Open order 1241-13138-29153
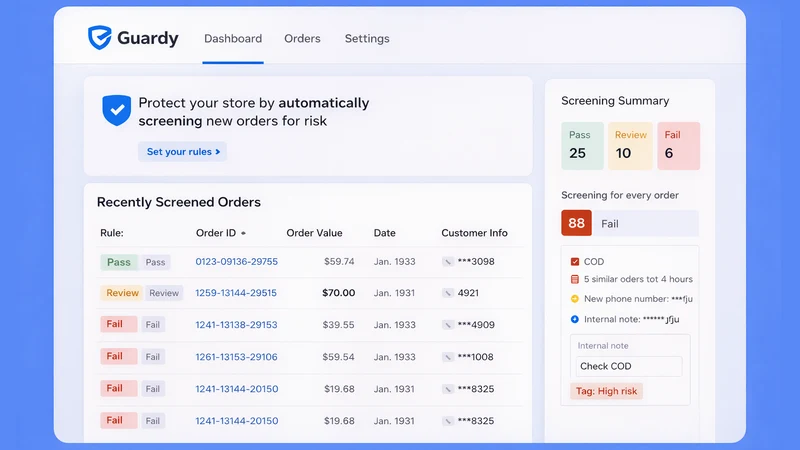 237,325
